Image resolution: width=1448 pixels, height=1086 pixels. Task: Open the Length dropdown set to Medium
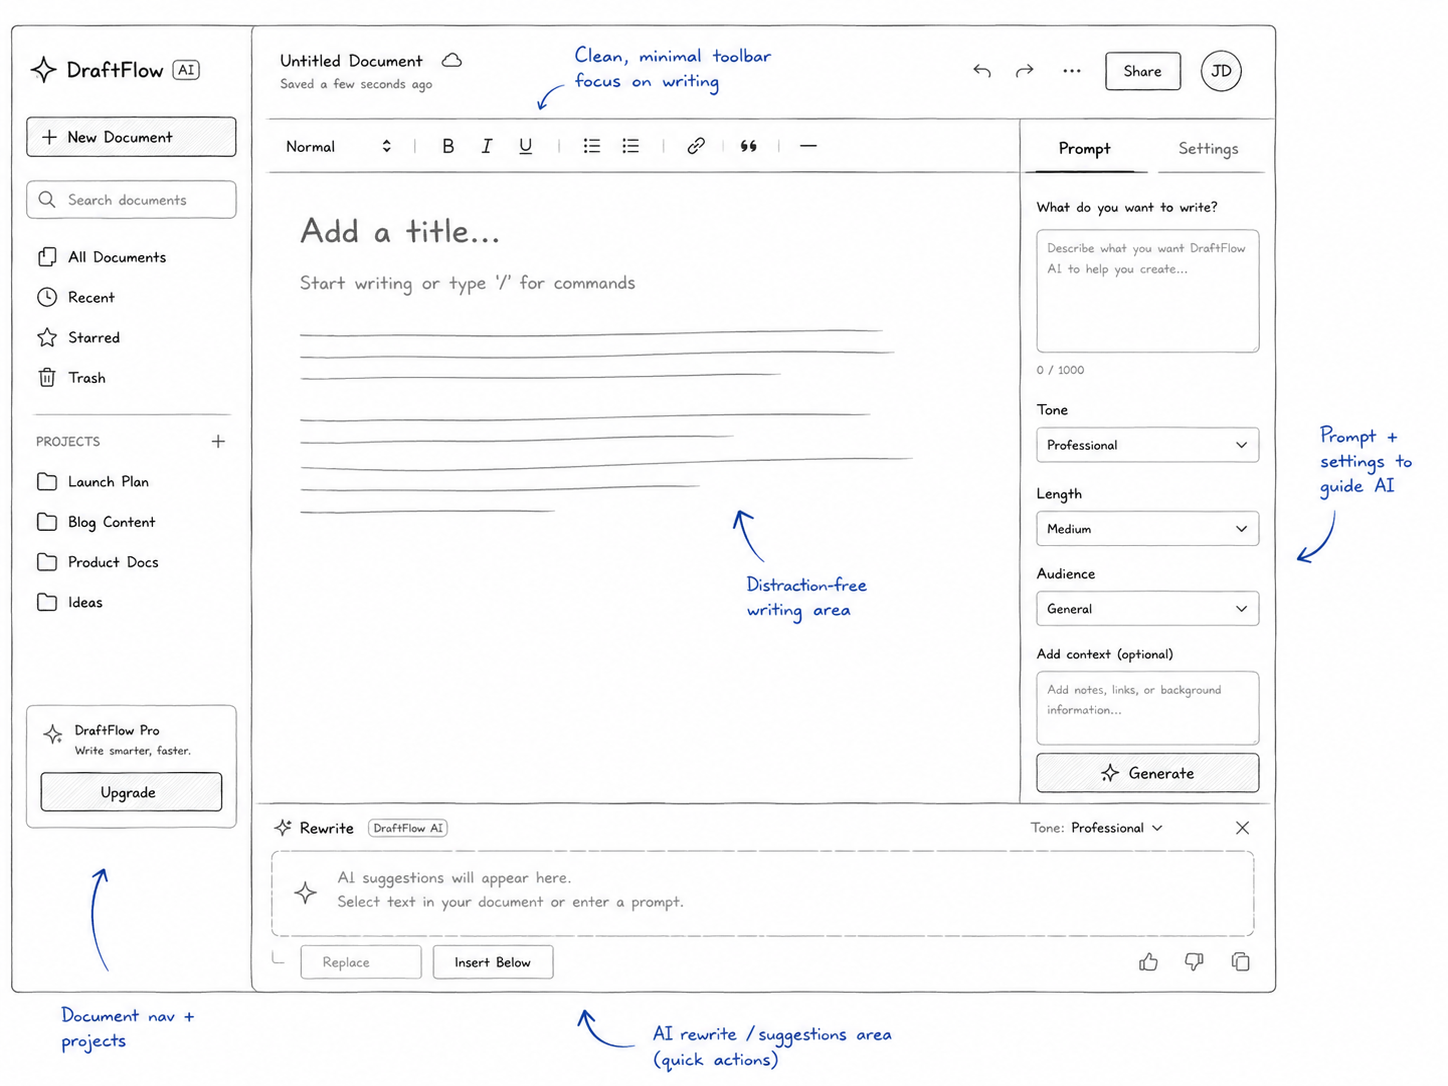1147,529
